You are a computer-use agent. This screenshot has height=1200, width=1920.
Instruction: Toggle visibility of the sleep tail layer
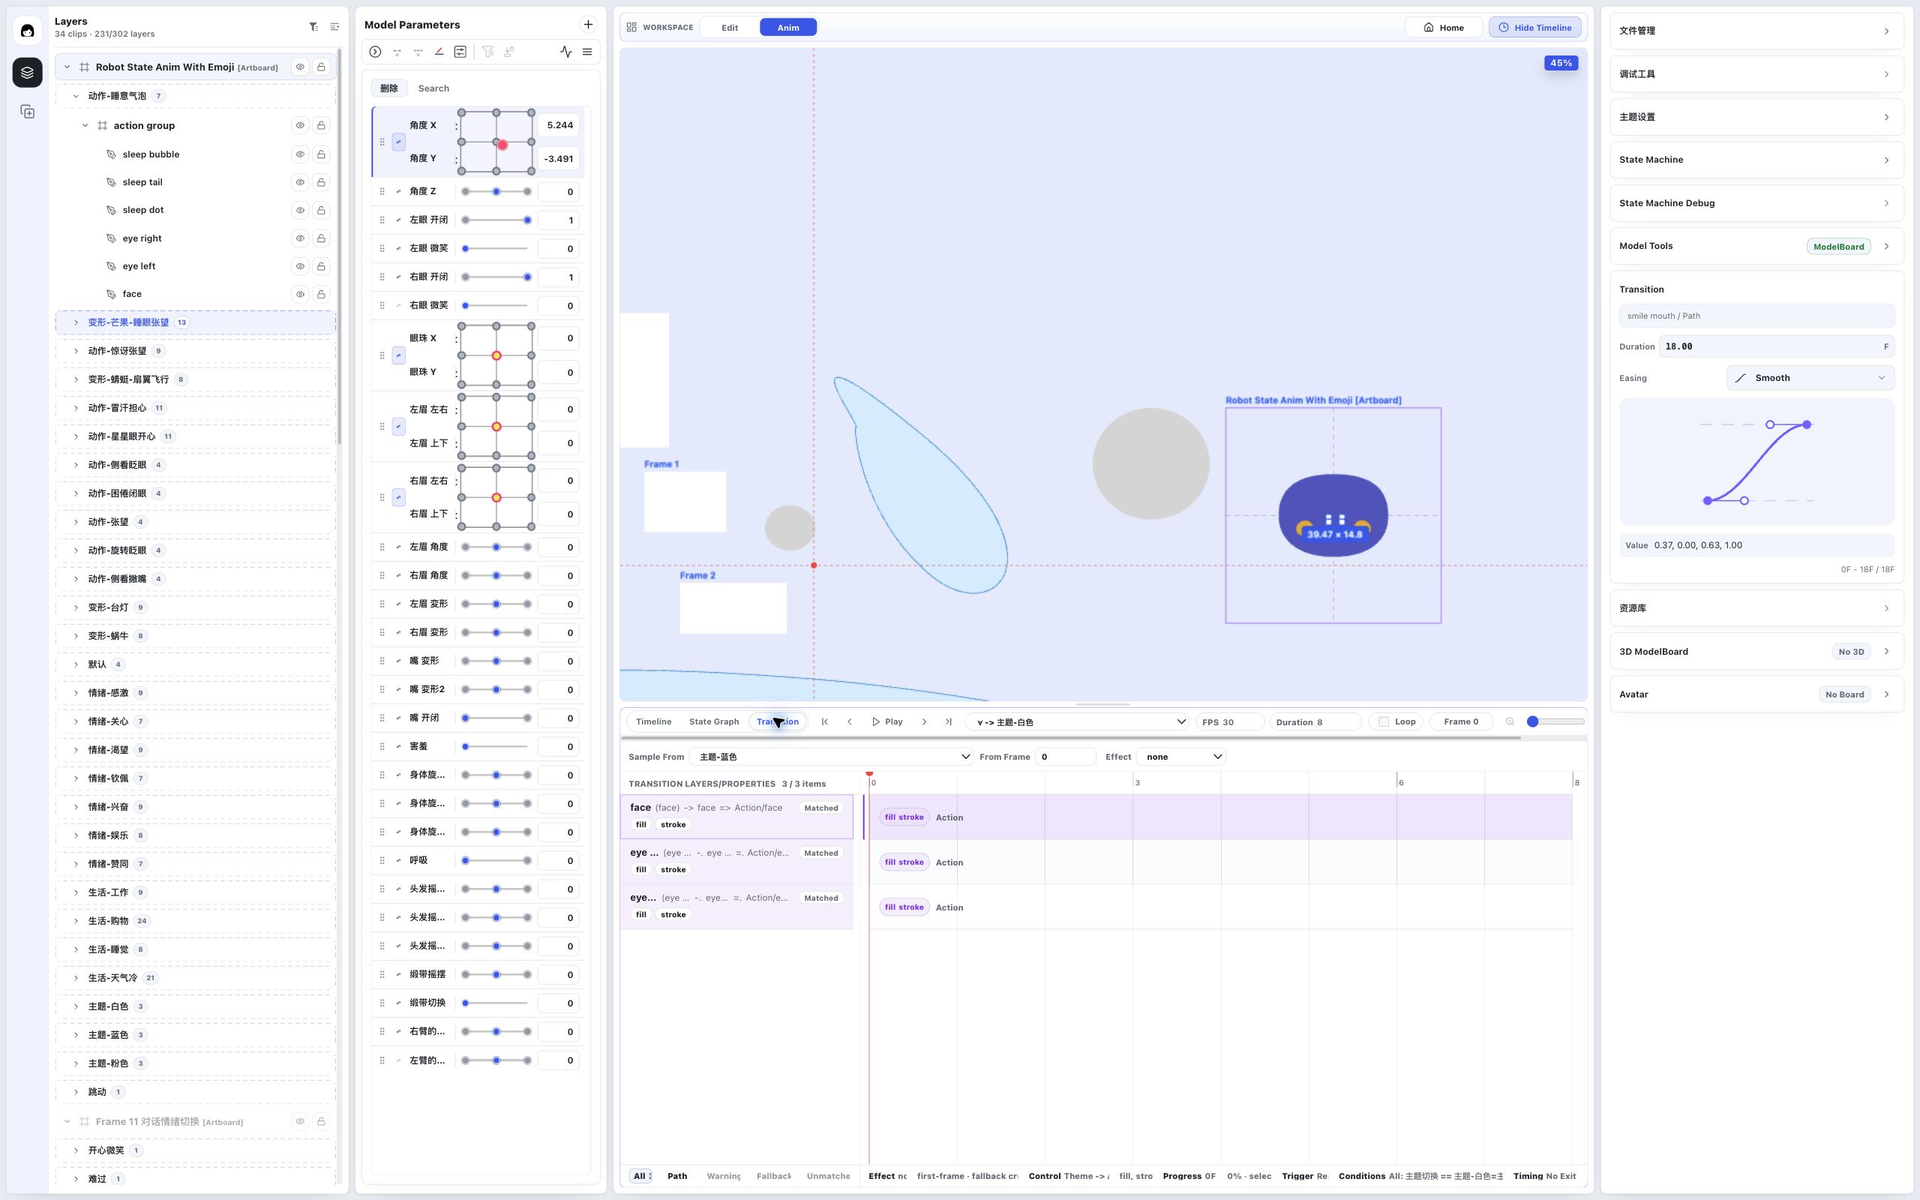[299, 183]
